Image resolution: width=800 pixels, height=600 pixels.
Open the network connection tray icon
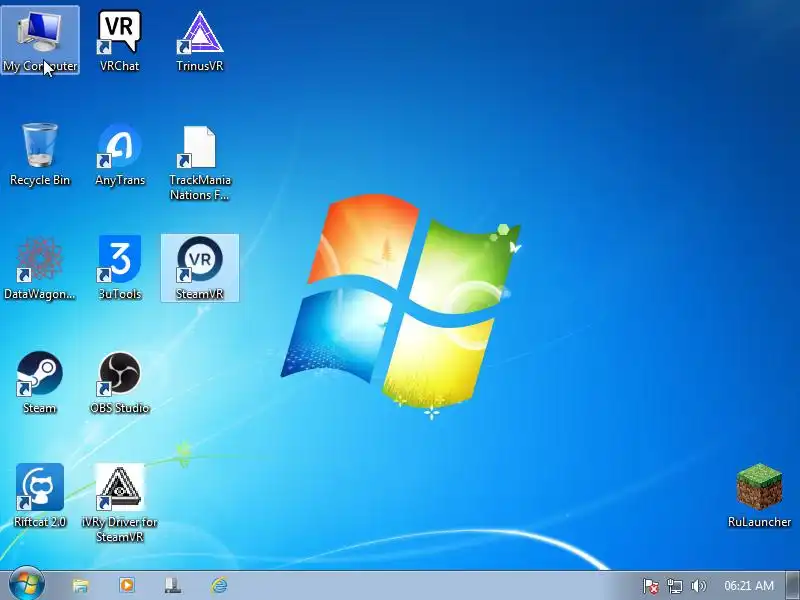click(x=674, y=586)
